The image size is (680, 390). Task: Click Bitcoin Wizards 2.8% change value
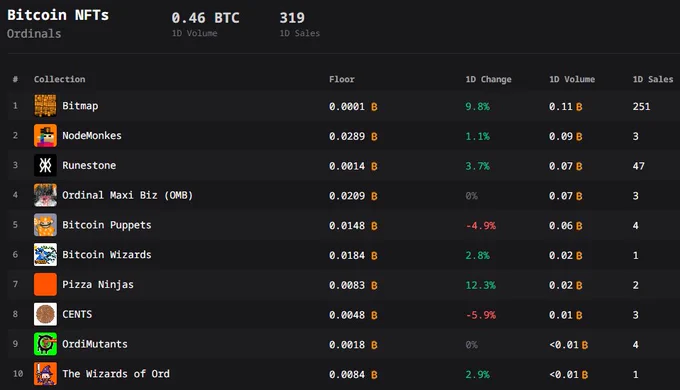pos(477,255)
